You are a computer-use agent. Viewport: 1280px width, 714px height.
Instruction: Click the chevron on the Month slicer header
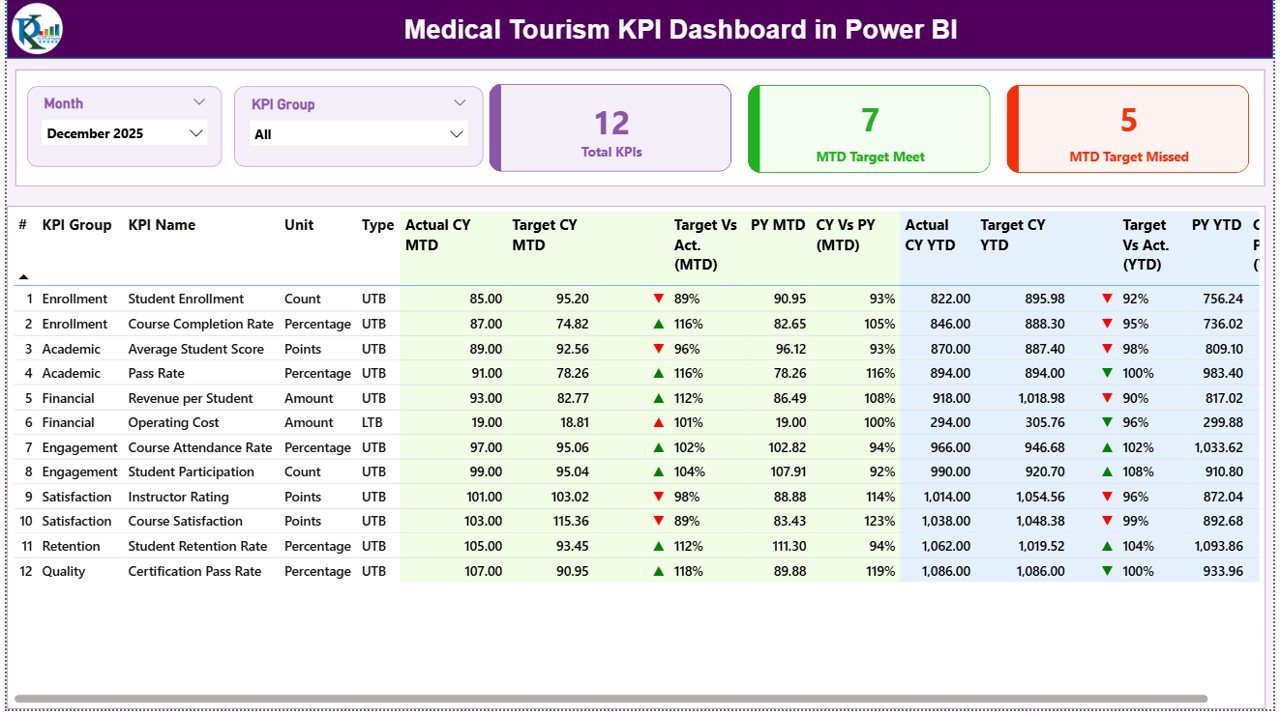coord(199,101)
